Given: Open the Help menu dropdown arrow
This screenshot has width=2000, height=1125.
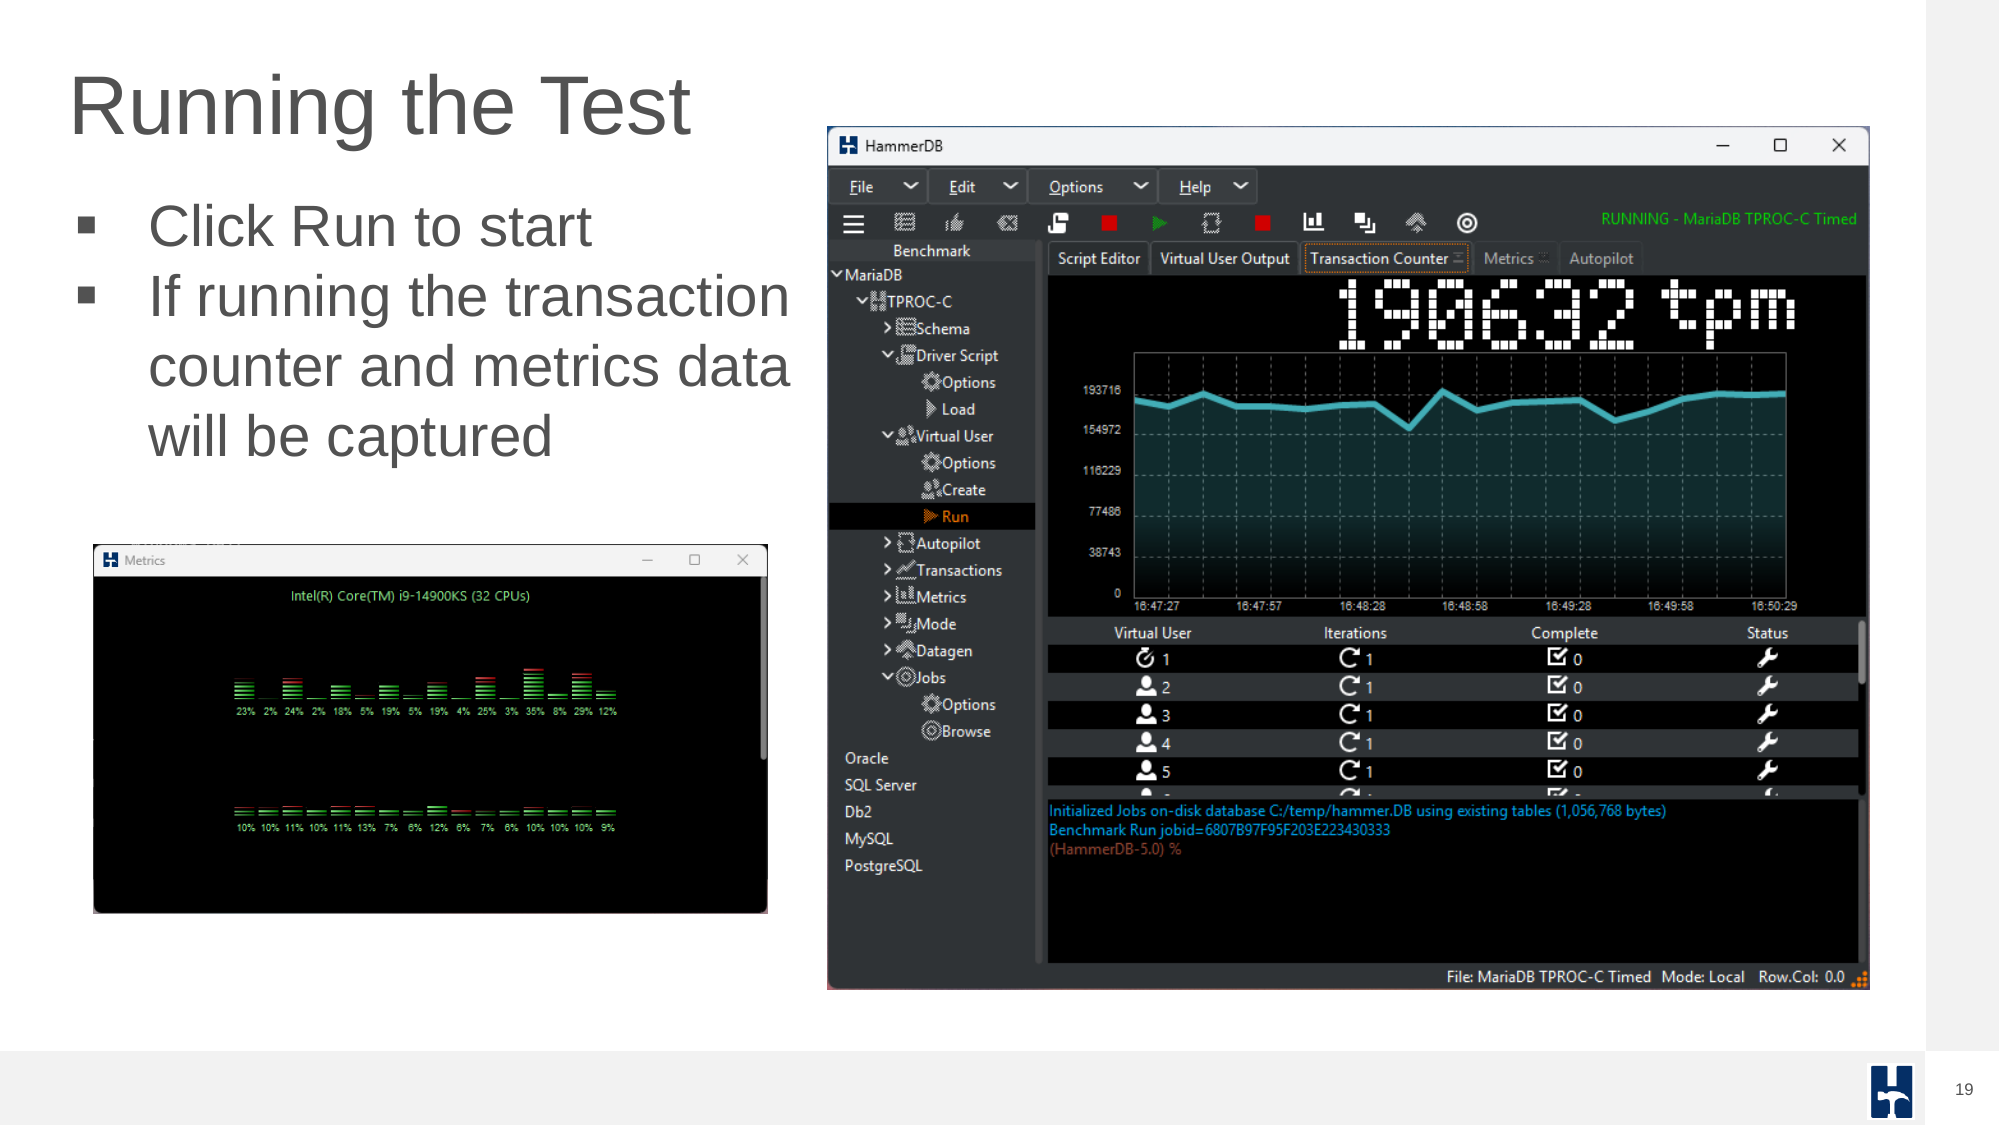Looking at the screenshot, I should coord(1241,186).
